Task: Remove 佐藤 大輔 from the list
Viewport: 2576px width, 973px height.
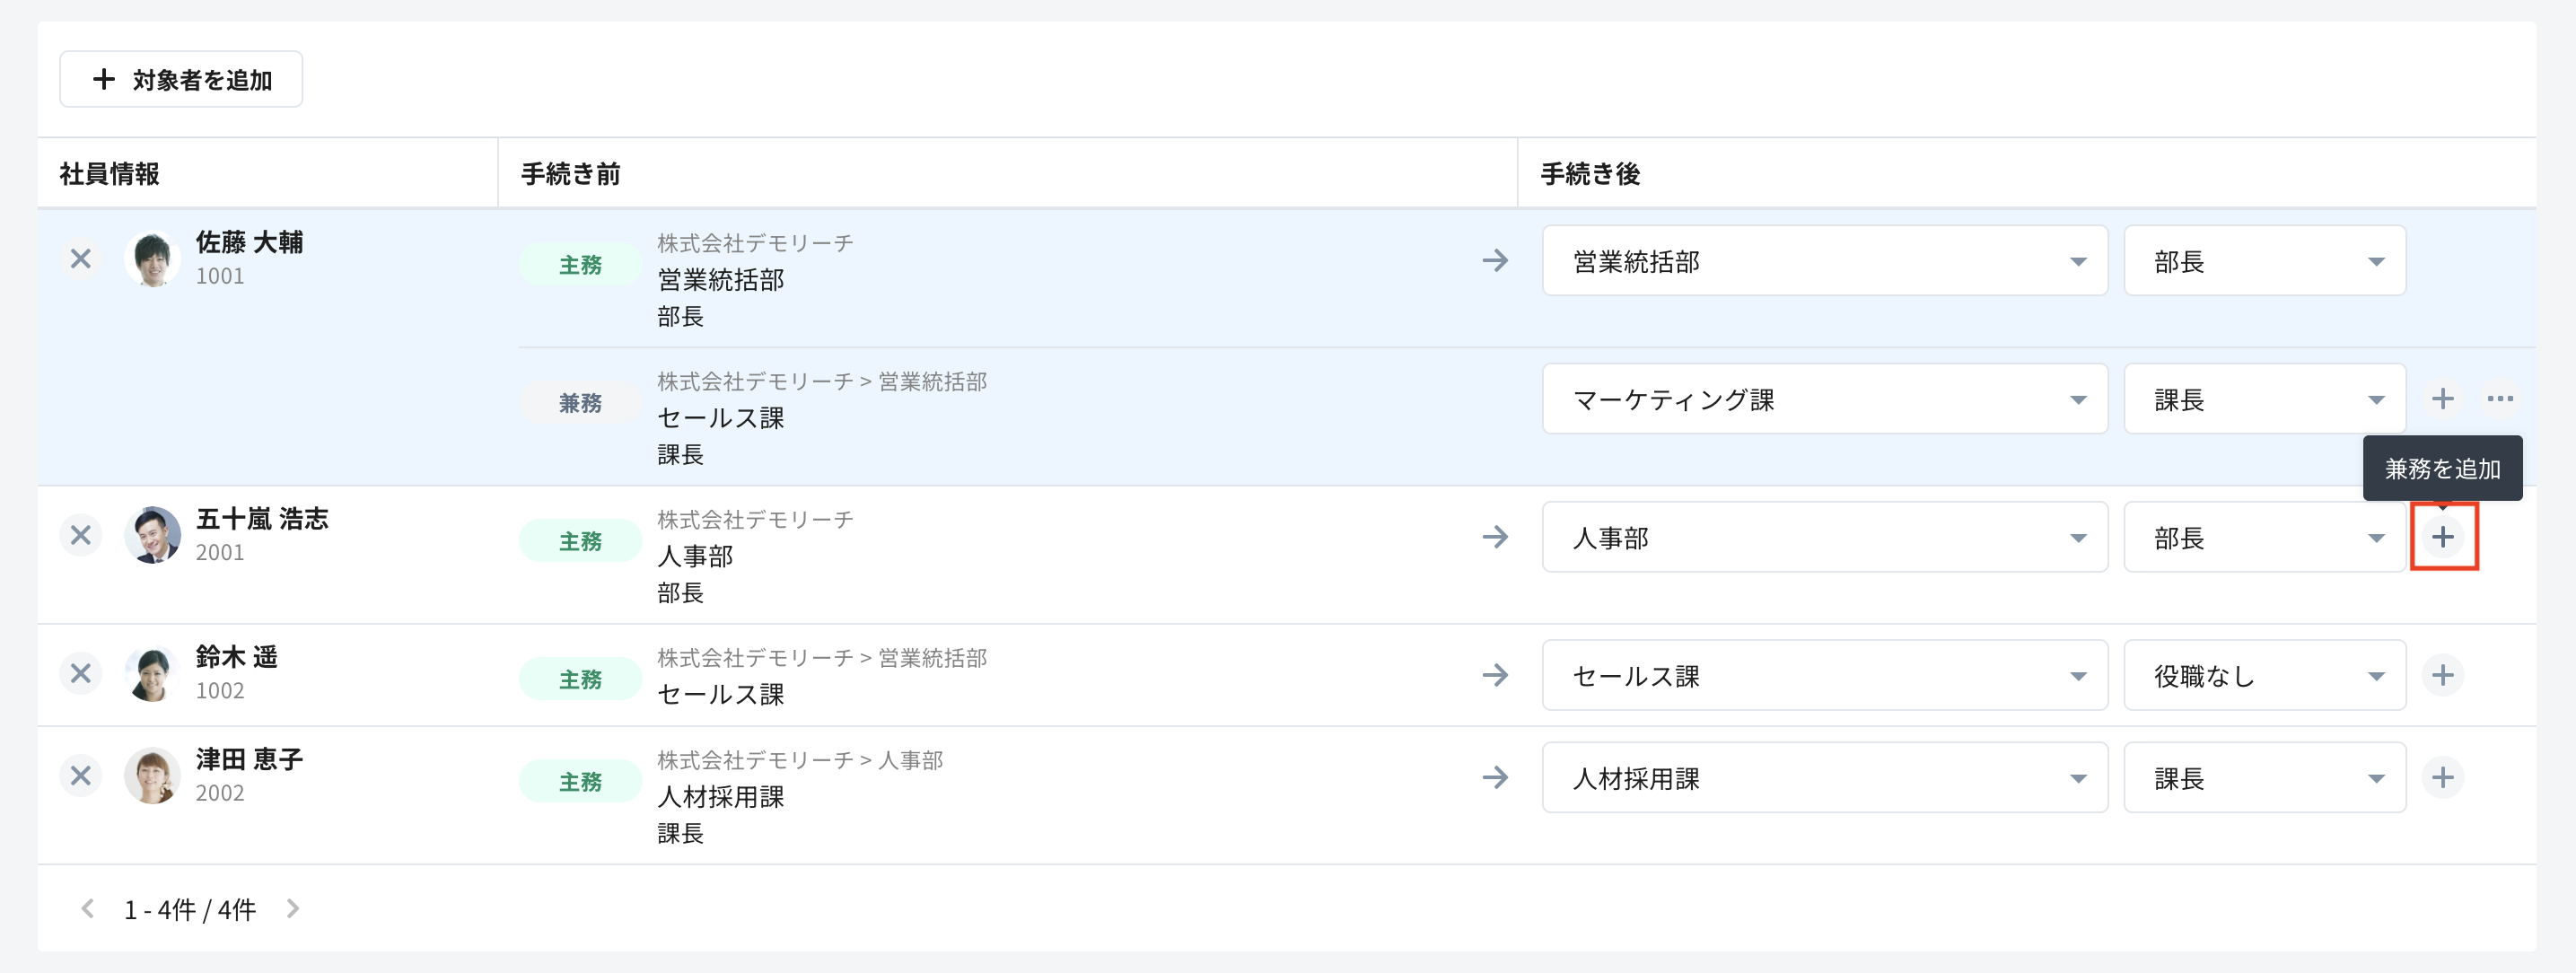Action: click(81, 259)
